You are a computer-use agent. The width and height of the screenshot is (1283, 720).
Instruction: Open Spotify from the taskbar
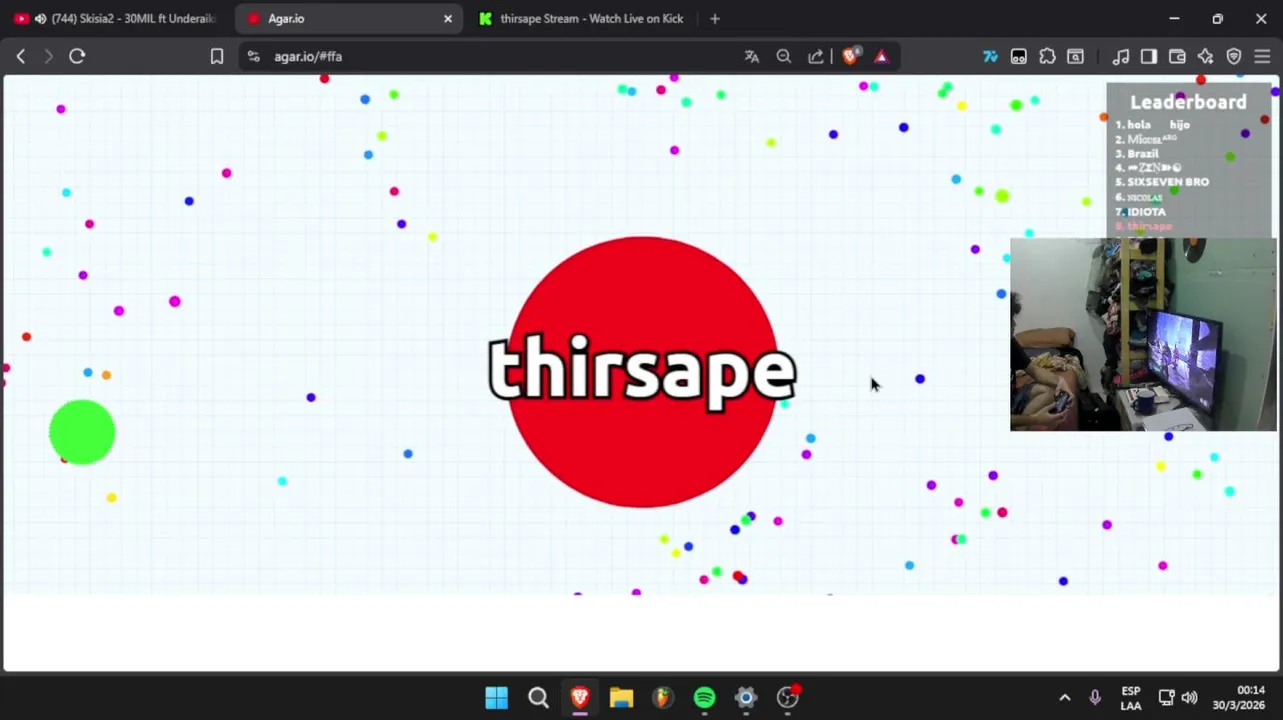(705, 698)
